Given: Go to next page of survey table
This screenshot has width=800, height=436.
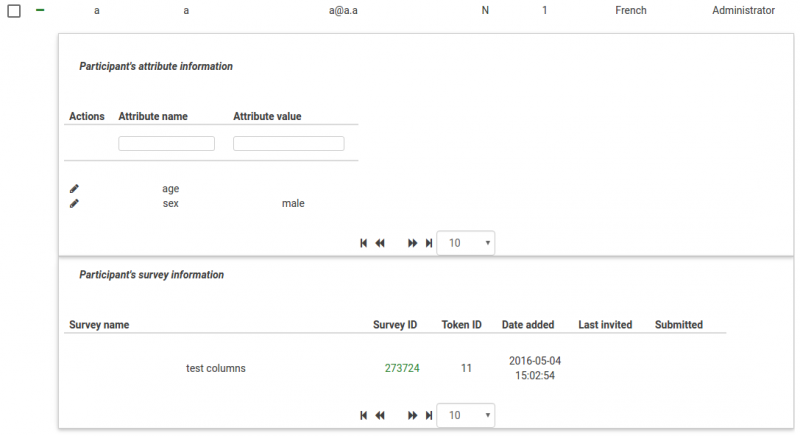Looking at the screenshot, I should pyautogui.click(x=413, y=415).
